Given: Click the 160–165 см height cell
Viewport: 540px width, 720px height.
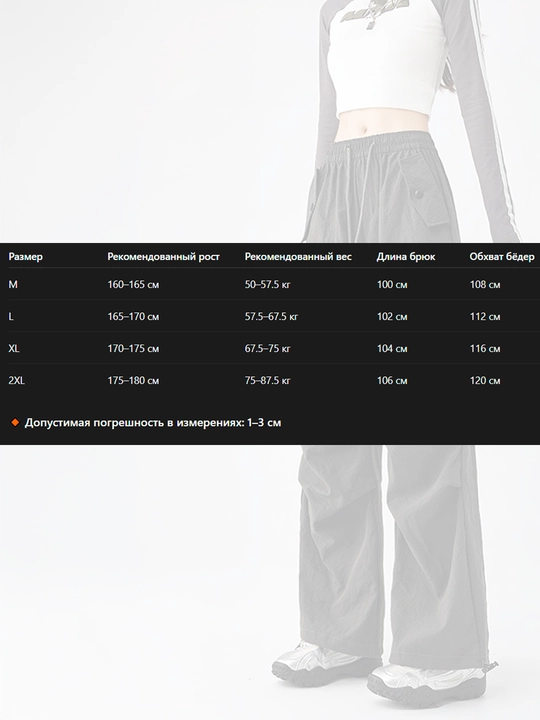Looking at the screenshot, I should coord(133,284).
